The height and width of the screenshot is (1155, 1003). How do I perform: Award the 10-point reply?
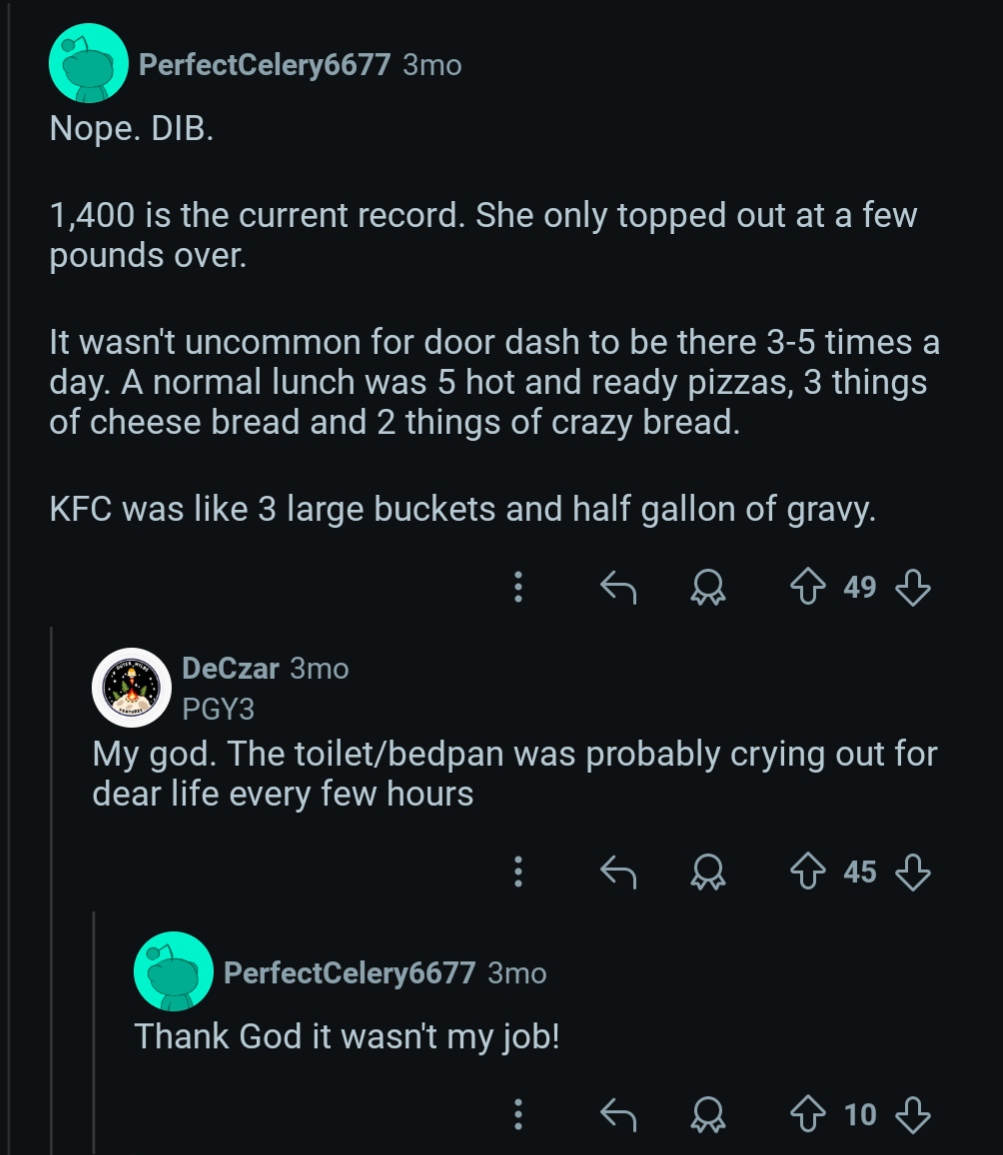point(708,1115)
